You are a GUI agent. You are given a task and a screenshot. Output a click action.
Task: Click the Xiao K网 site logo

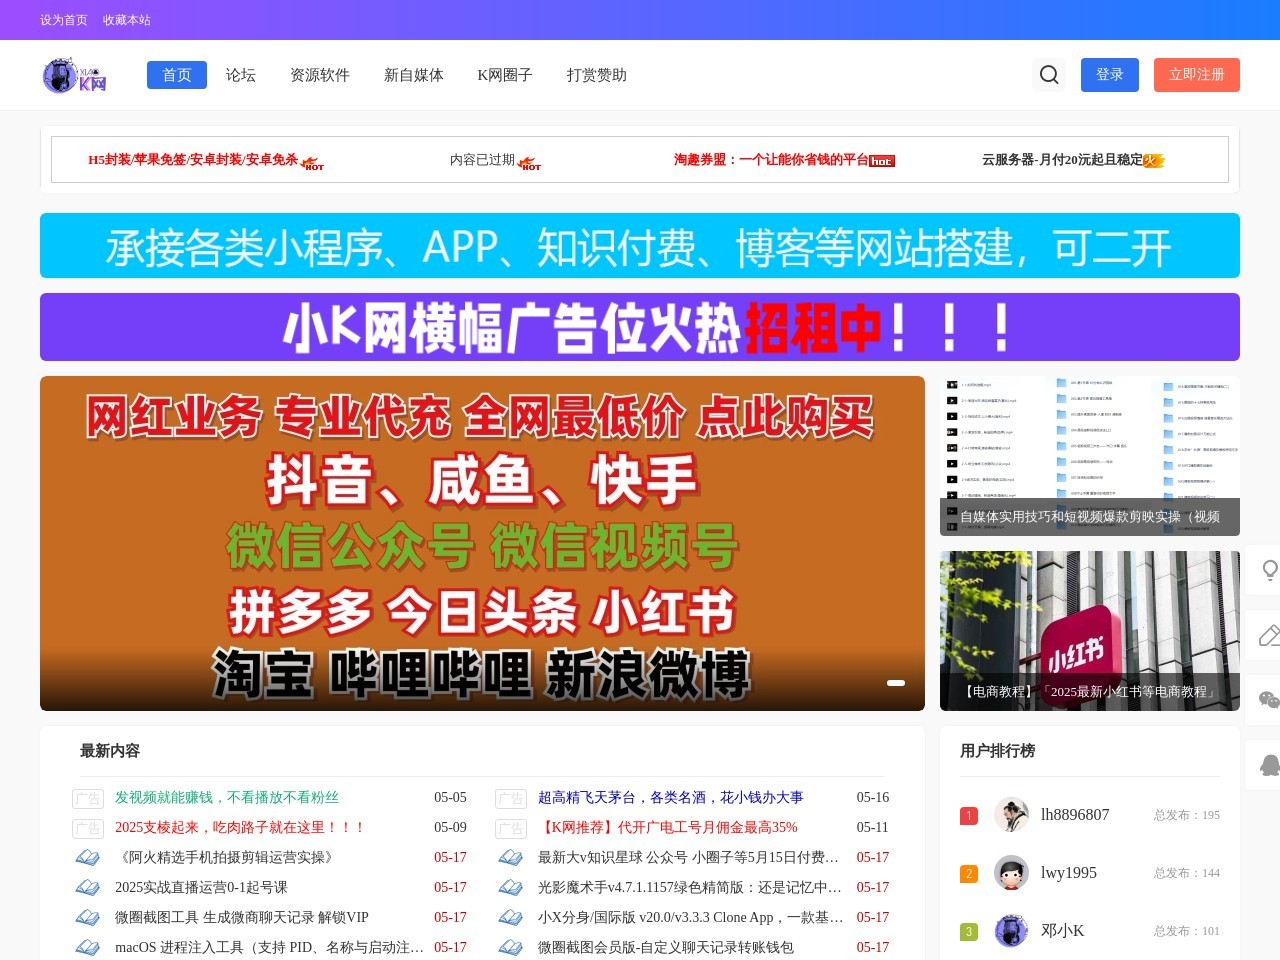tap(75, 75)
